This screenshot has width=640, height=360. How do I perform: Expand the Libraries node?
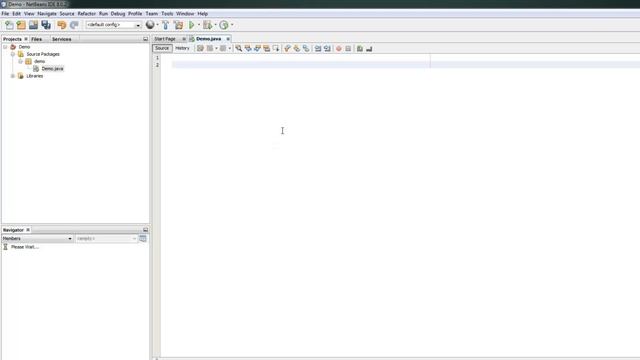click(x=13, y=76)
